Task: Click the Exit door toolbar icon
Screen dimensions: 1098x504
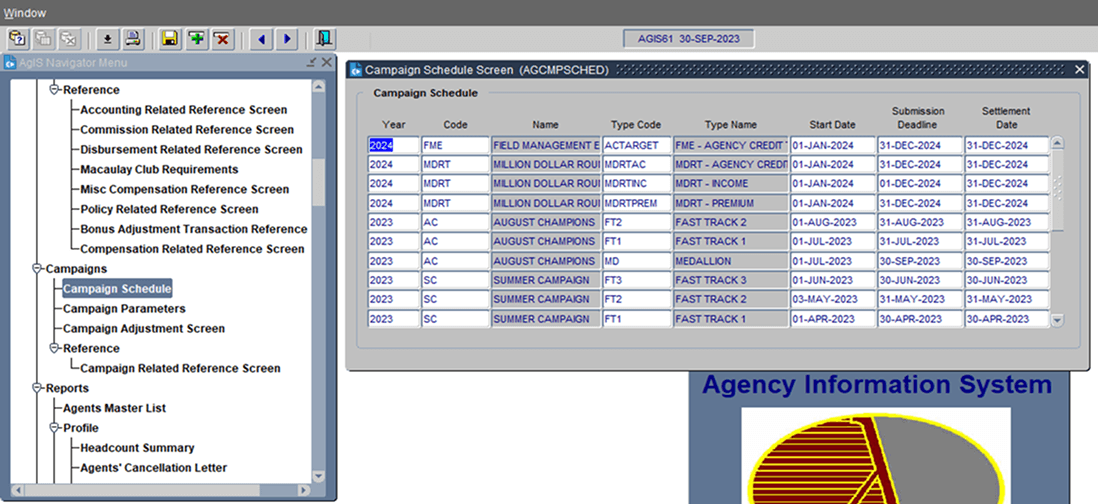Action: [x=324, y=39]
